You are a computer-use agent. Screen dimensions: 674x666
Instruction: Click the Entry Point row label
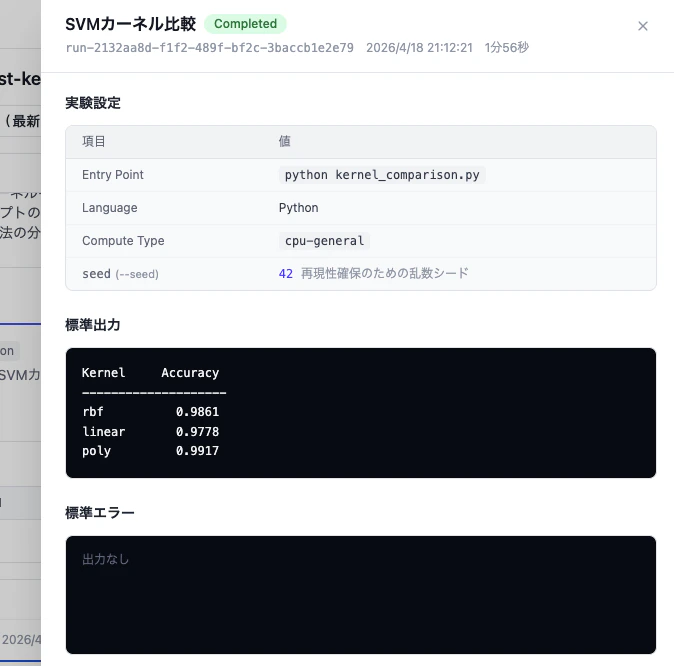click(x=113, y=175)
